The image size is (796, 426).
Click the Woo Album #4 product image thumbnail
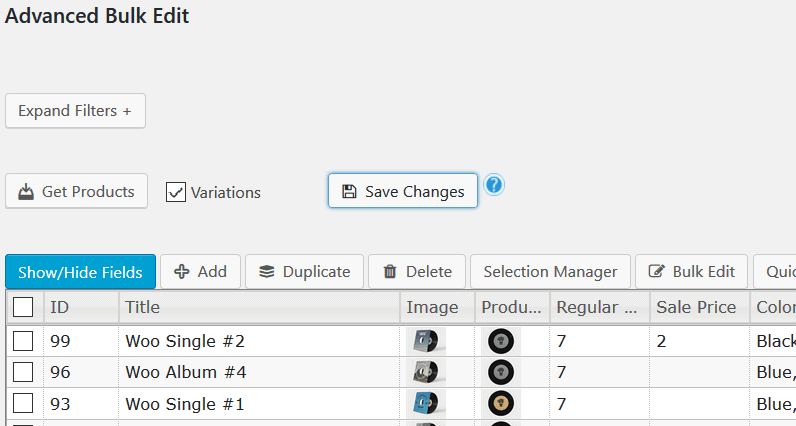425,372
